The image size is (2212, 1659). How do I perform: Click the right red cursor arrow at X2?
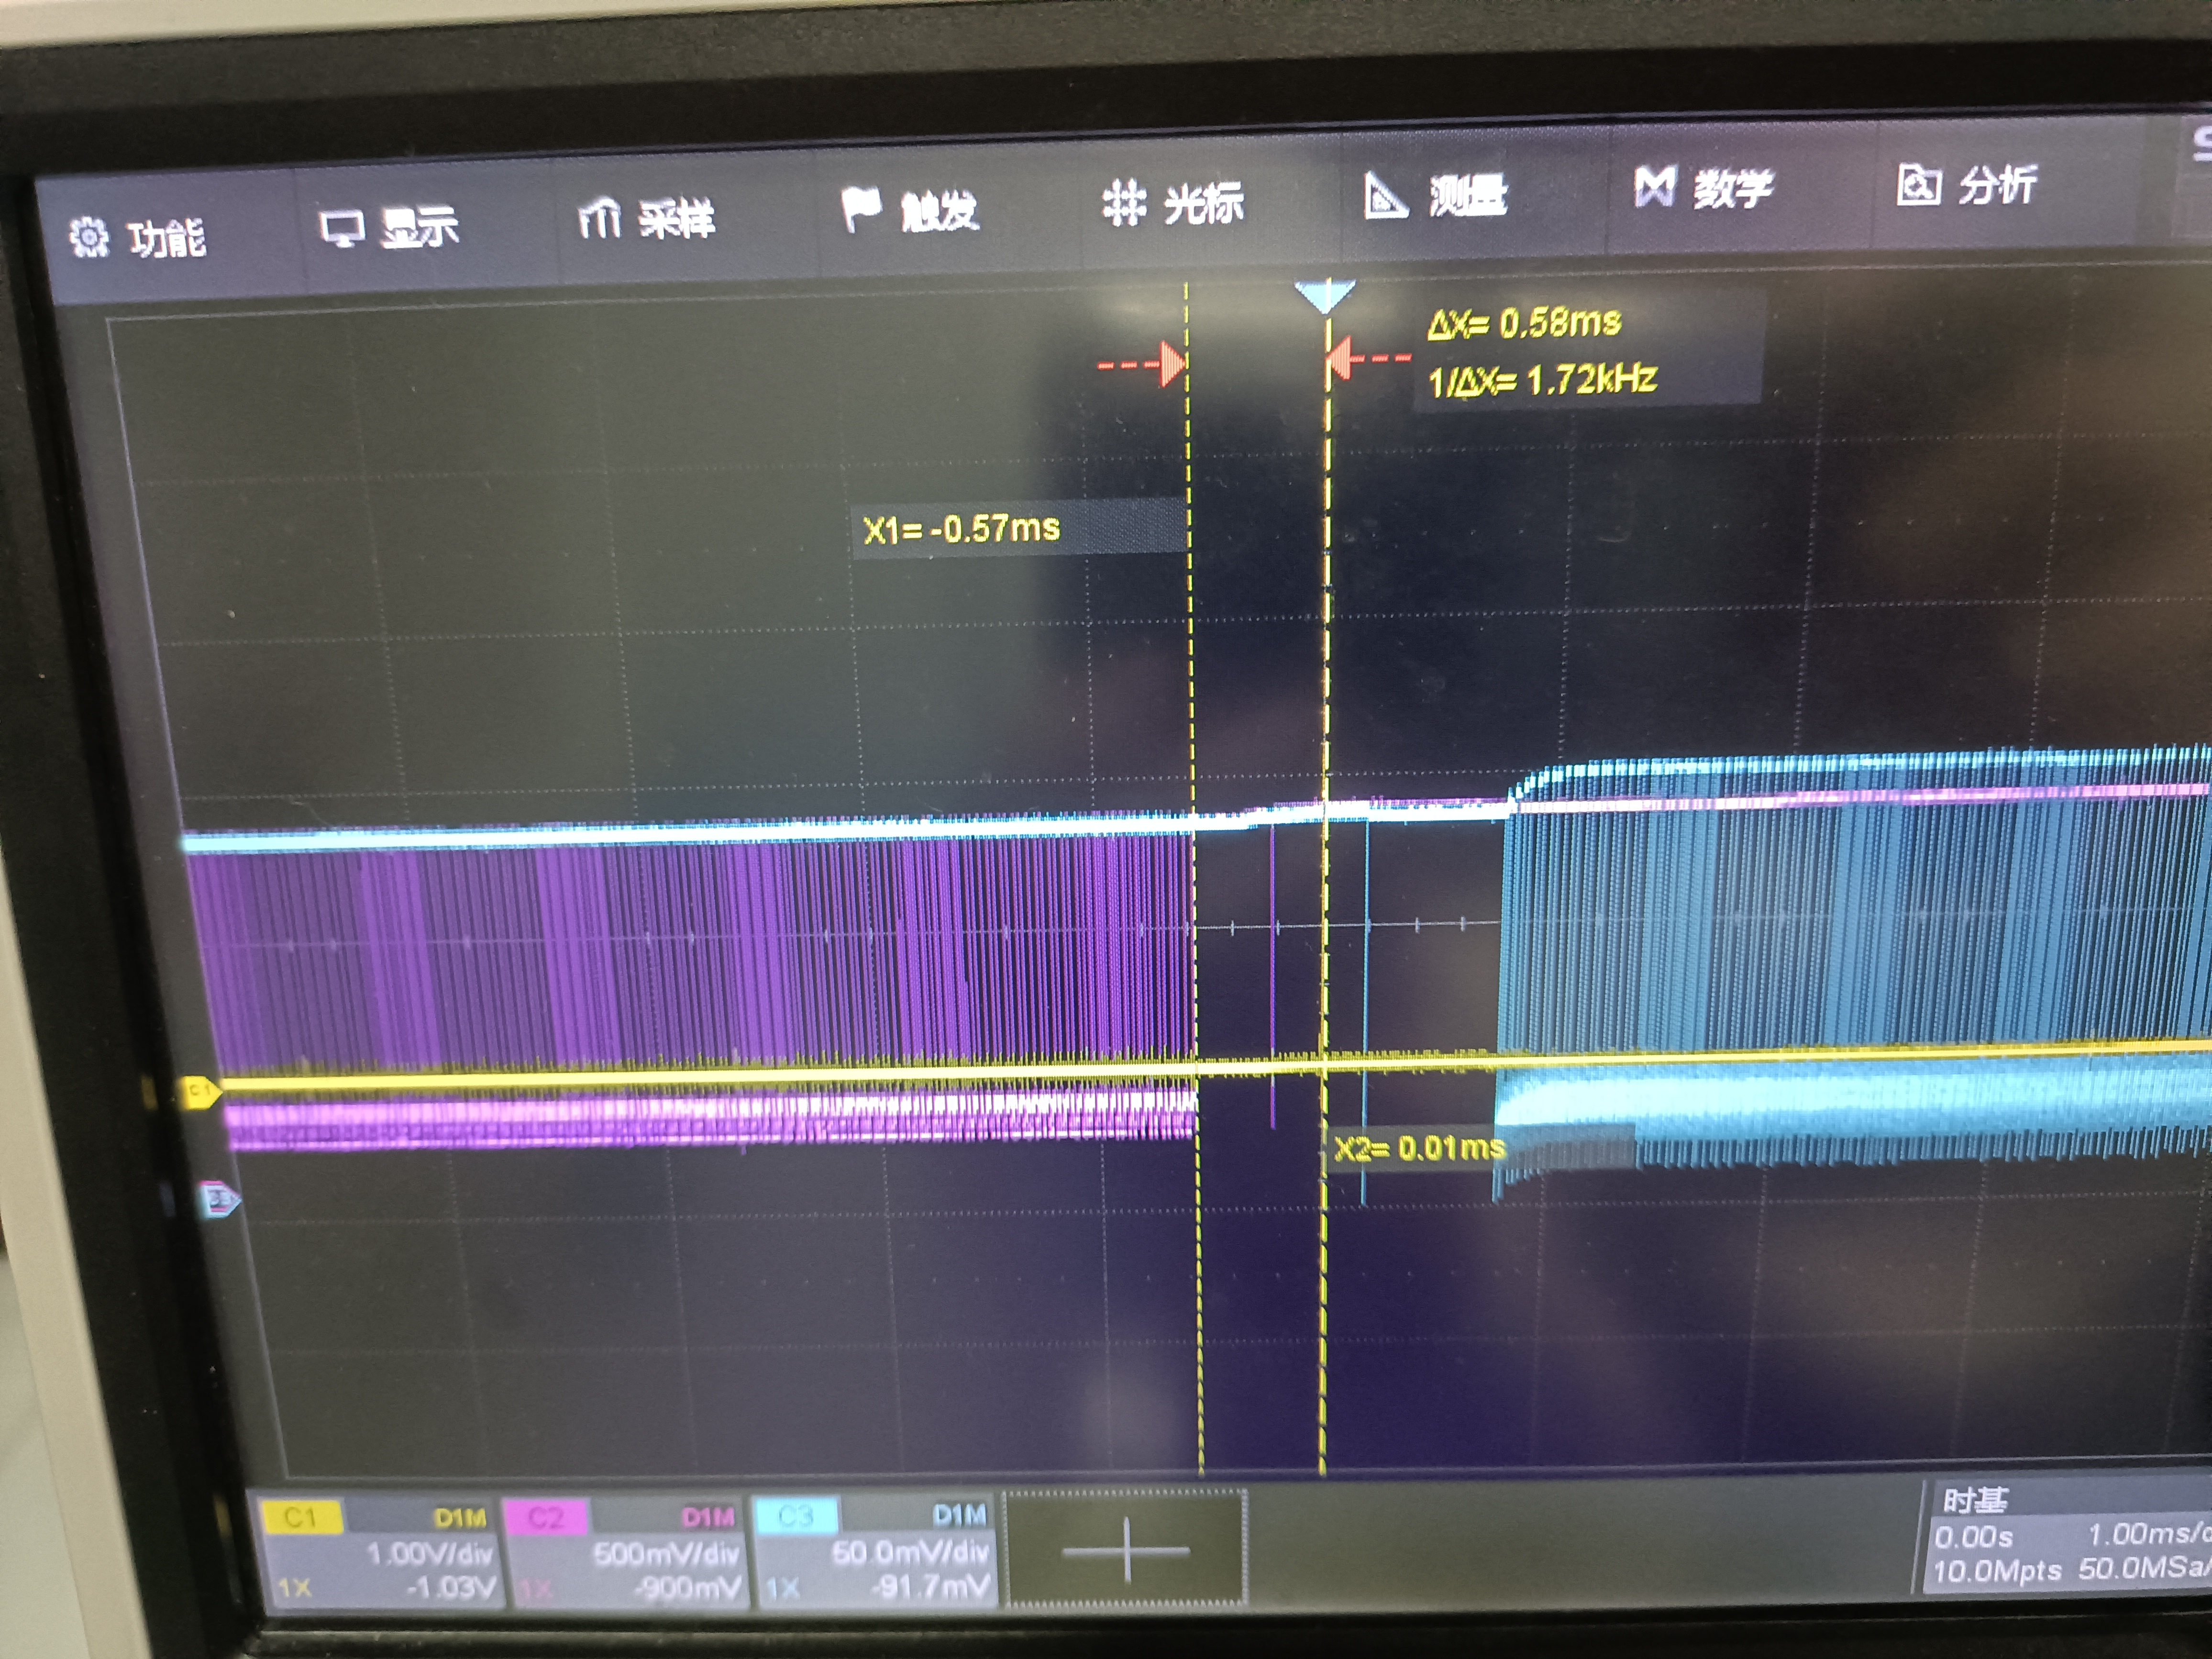coord(1370,357)
